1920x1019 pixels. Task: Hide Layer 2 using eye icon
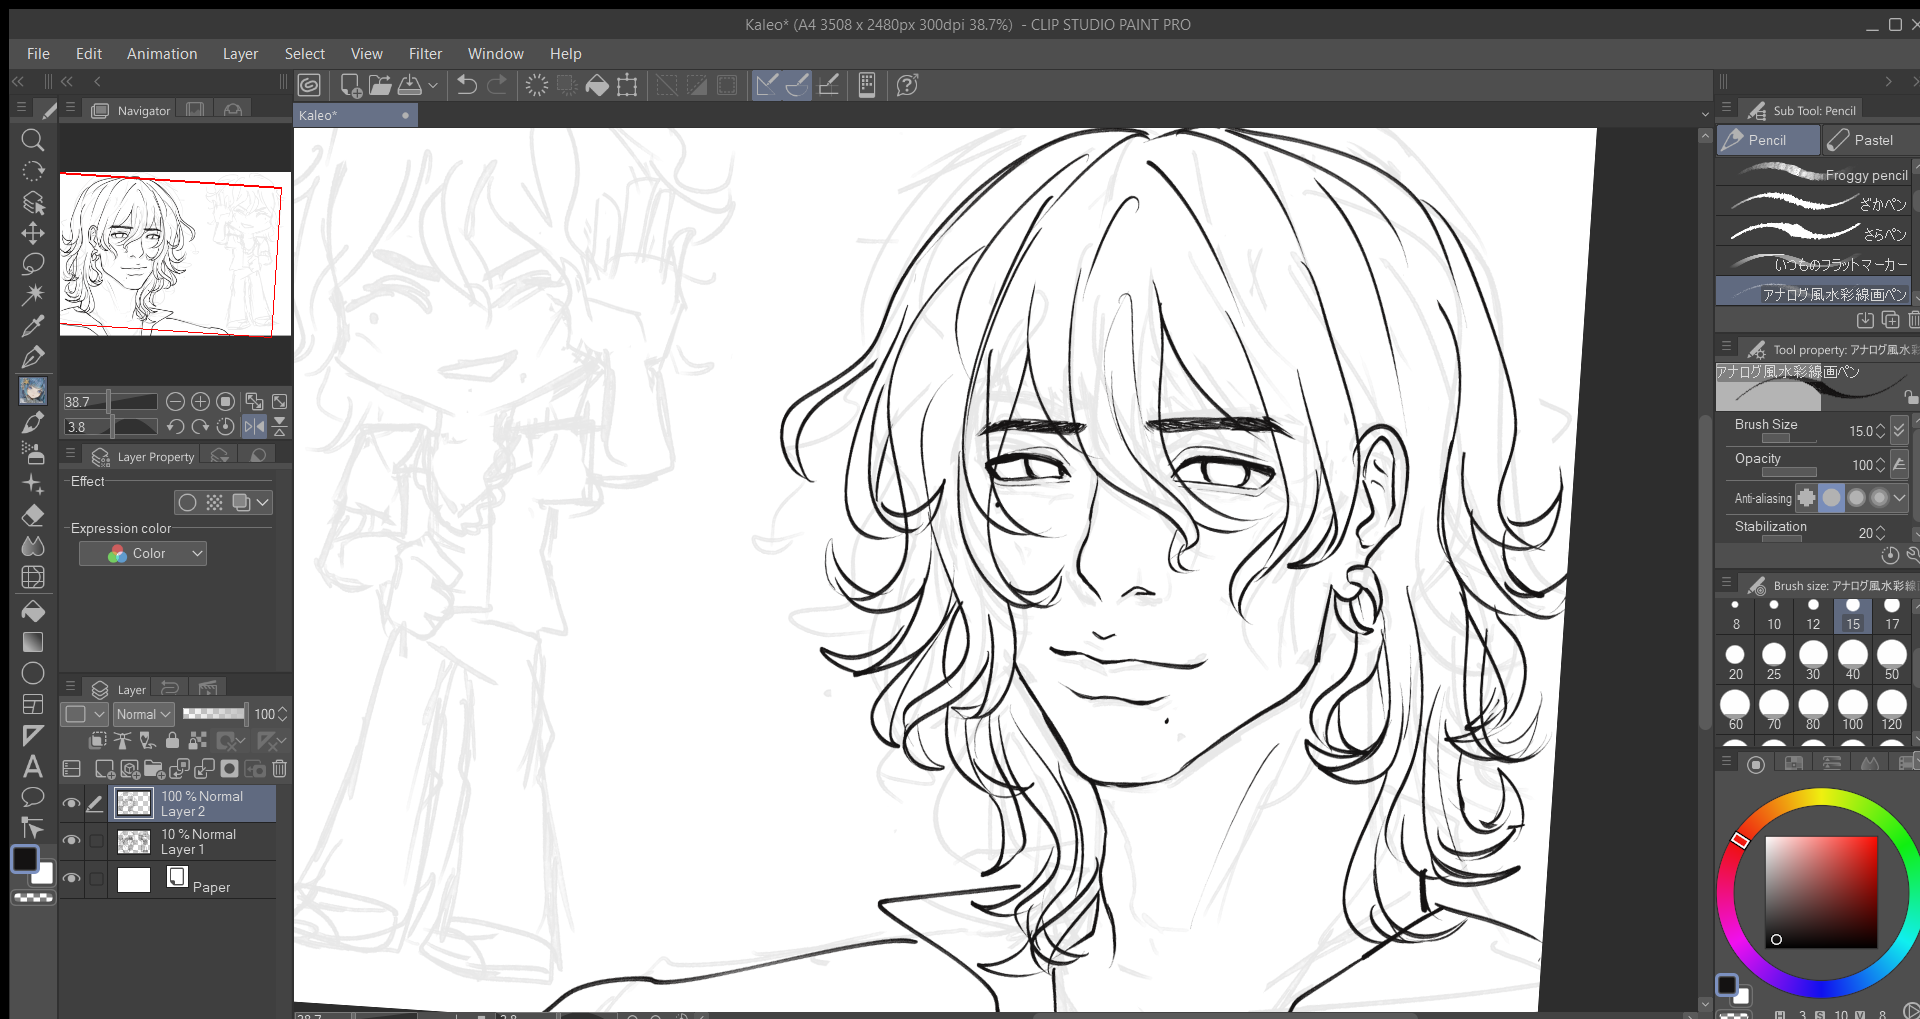pyautogui.click(x=71, y=803)
